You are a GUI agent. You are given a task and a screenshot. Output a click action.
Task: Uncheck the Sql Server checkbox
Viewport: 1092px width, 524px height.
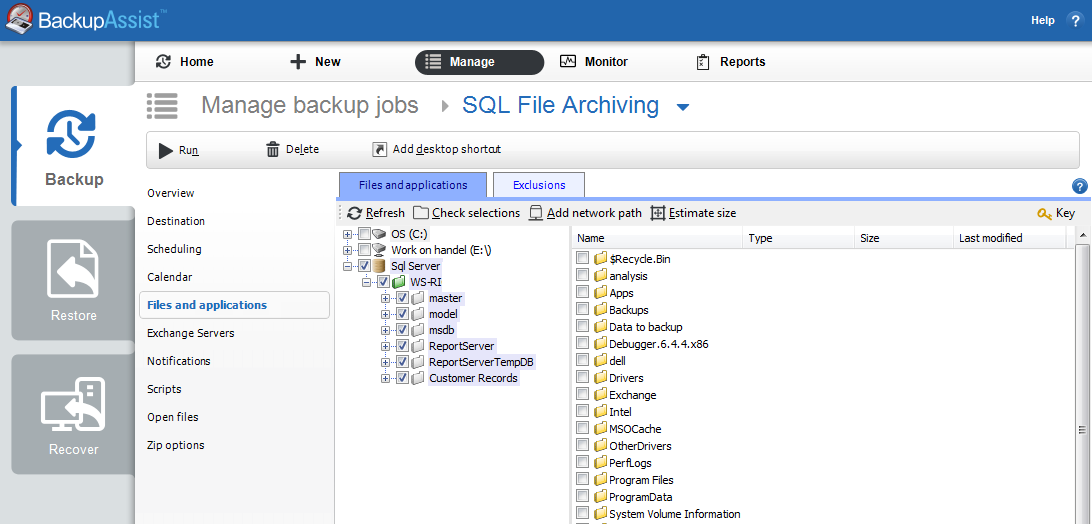point(364,266)
